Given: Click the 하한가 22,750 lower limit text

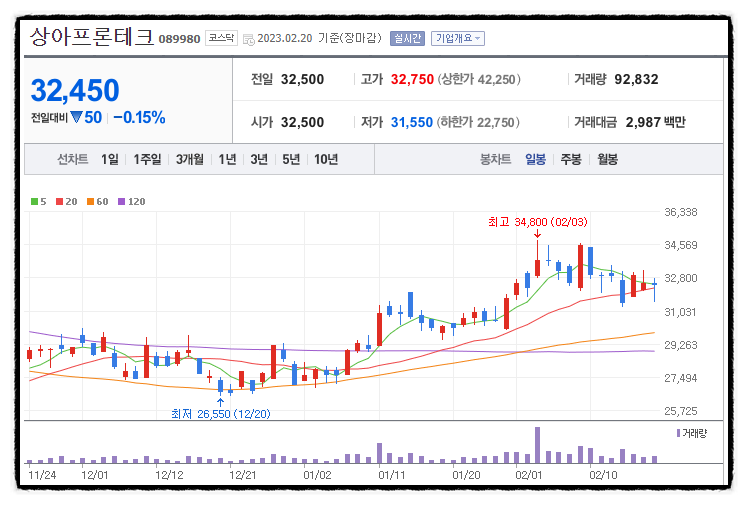Looking at the screenshot, I should click(x=478, y=123).
